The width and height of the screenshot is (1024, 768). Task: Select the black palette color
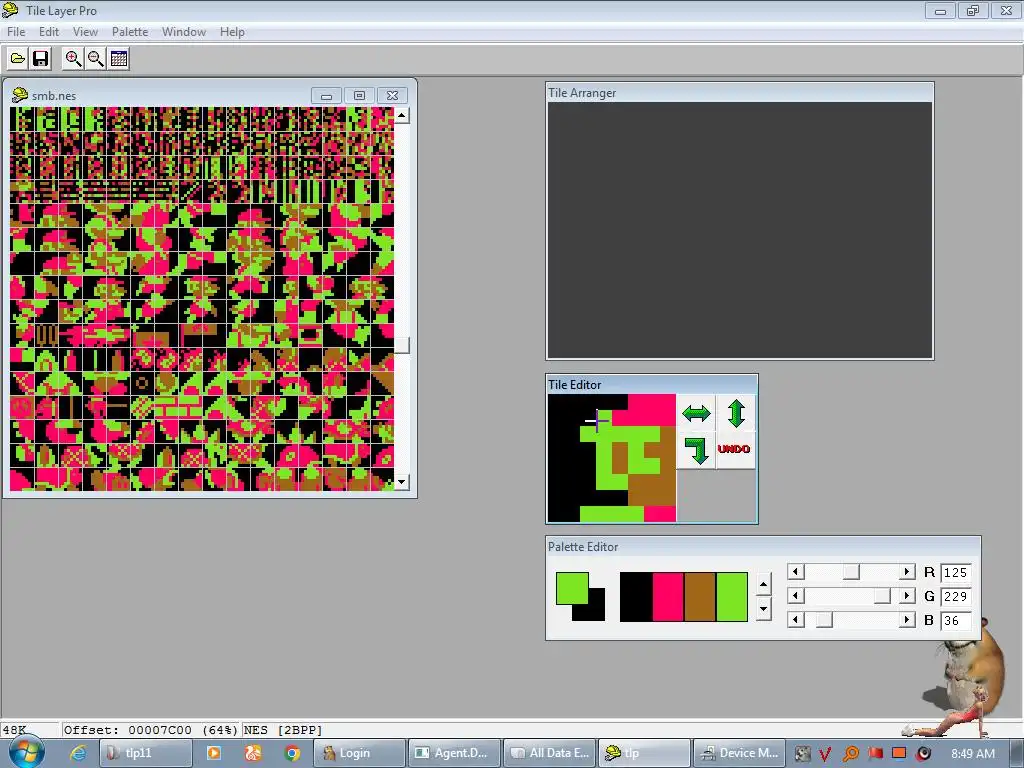[635, 597]
